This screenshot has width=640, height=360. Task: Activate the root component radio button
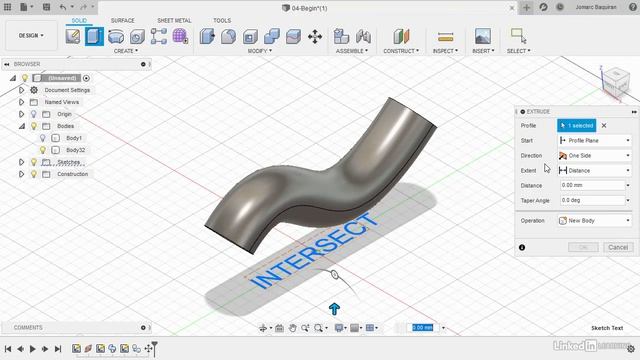tap(86, 78)
